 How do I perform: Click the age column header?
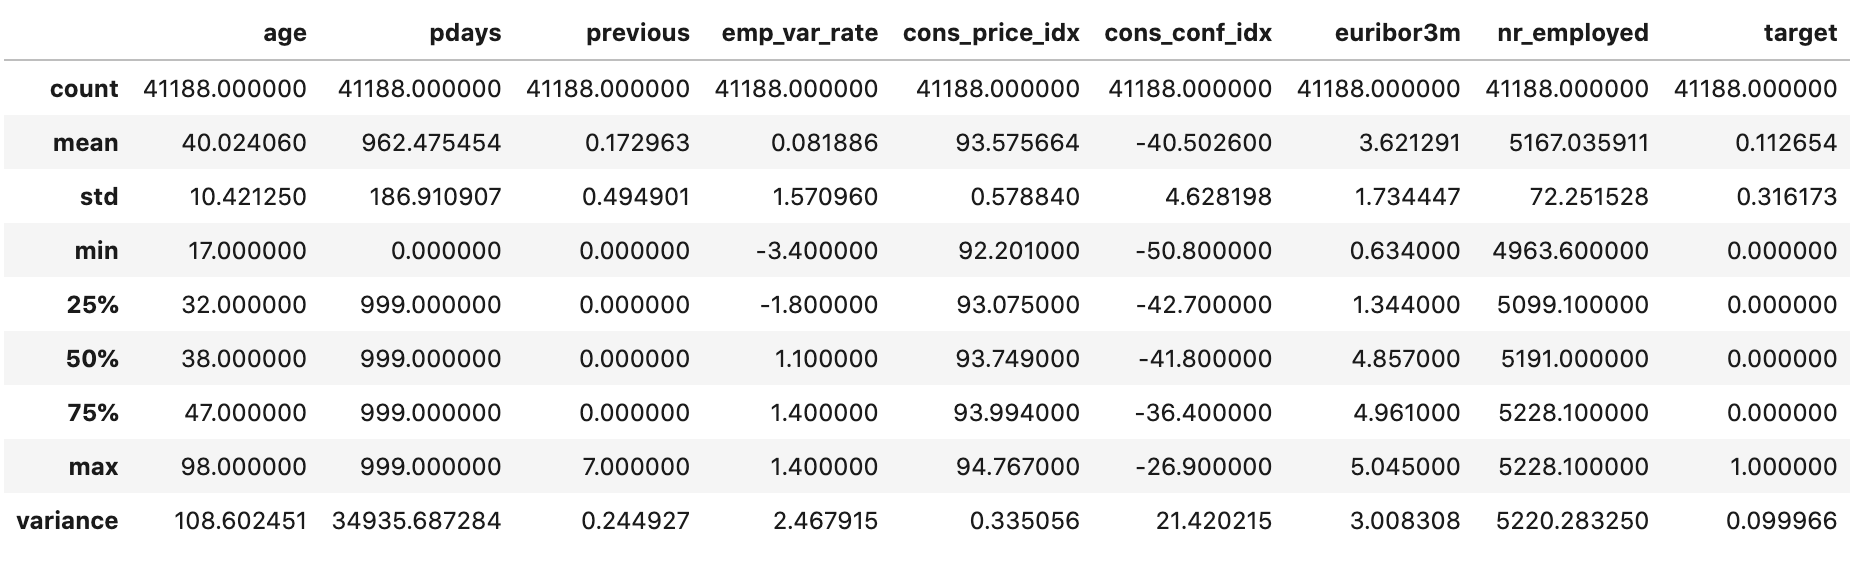coord(285,34)
